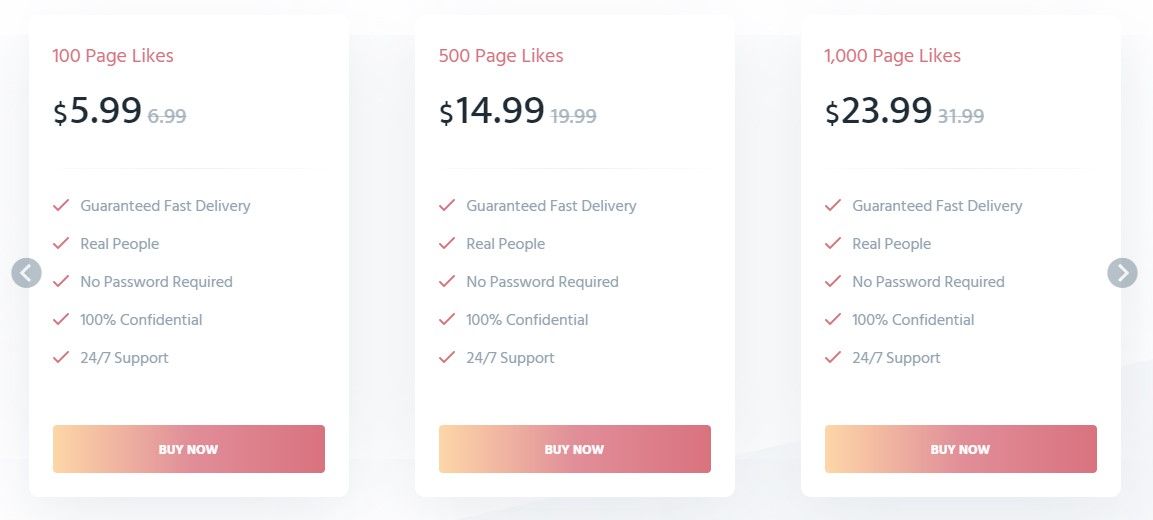The image size is (1153, 520).
Task: Click the crossed-out 6.99 price
Action: (x=167, y=116)
